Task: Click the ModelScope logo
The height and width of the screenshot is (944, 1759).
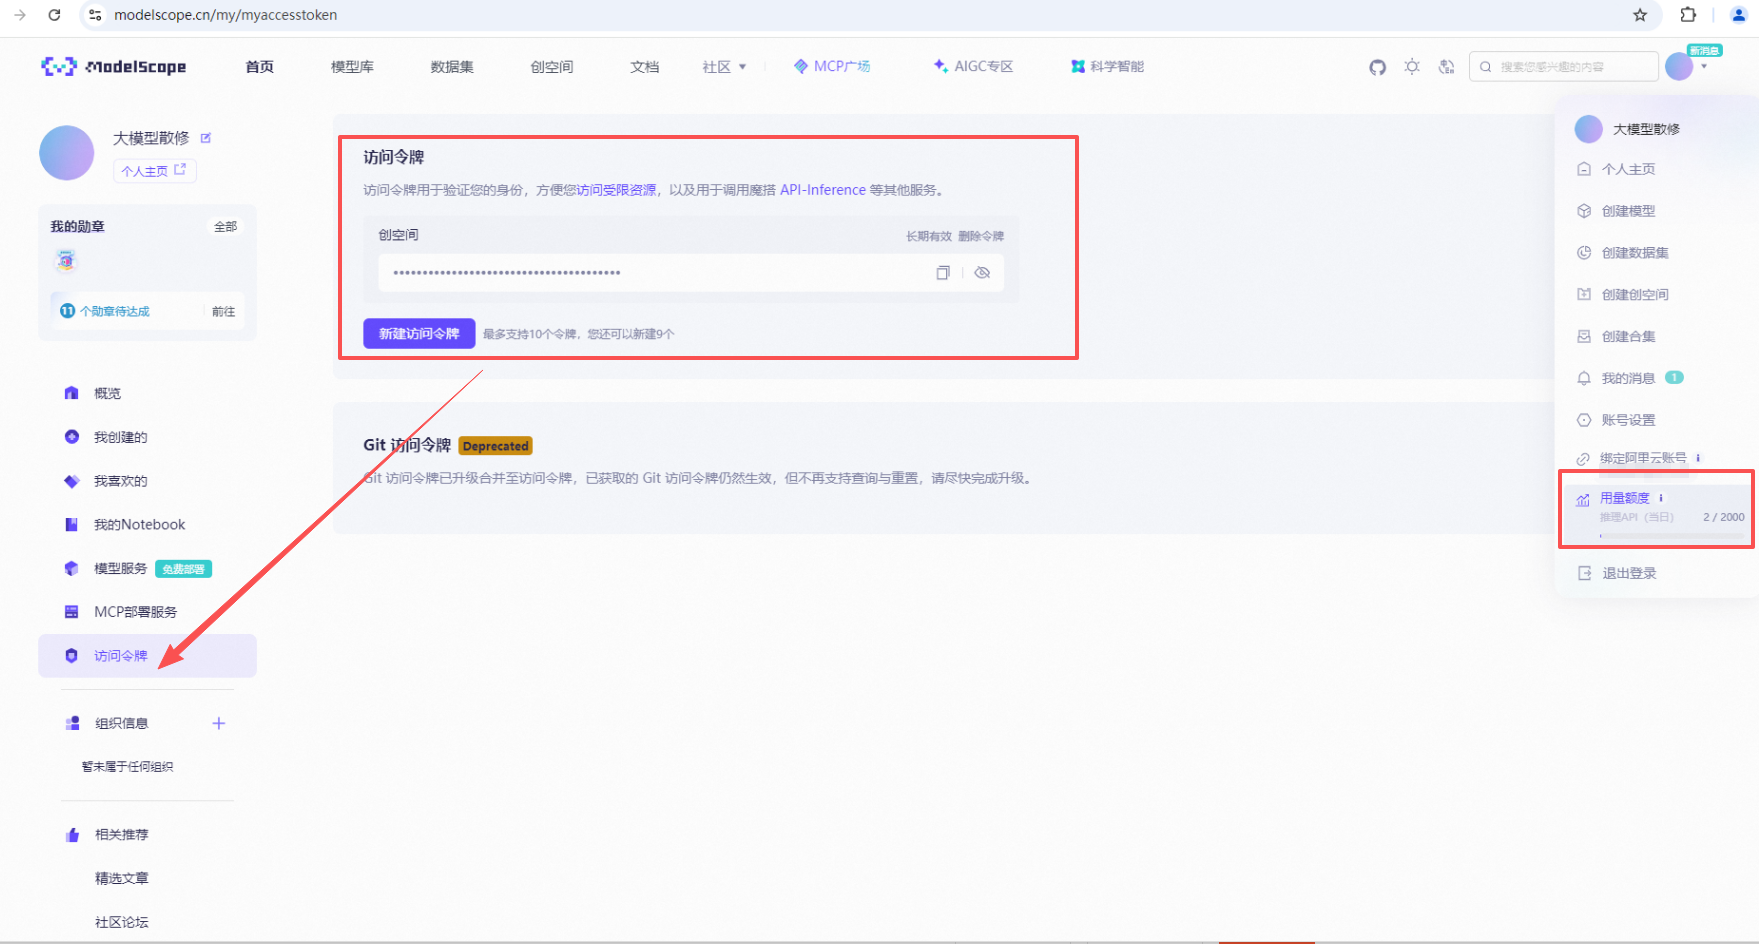Action: [x=114, y=67]
